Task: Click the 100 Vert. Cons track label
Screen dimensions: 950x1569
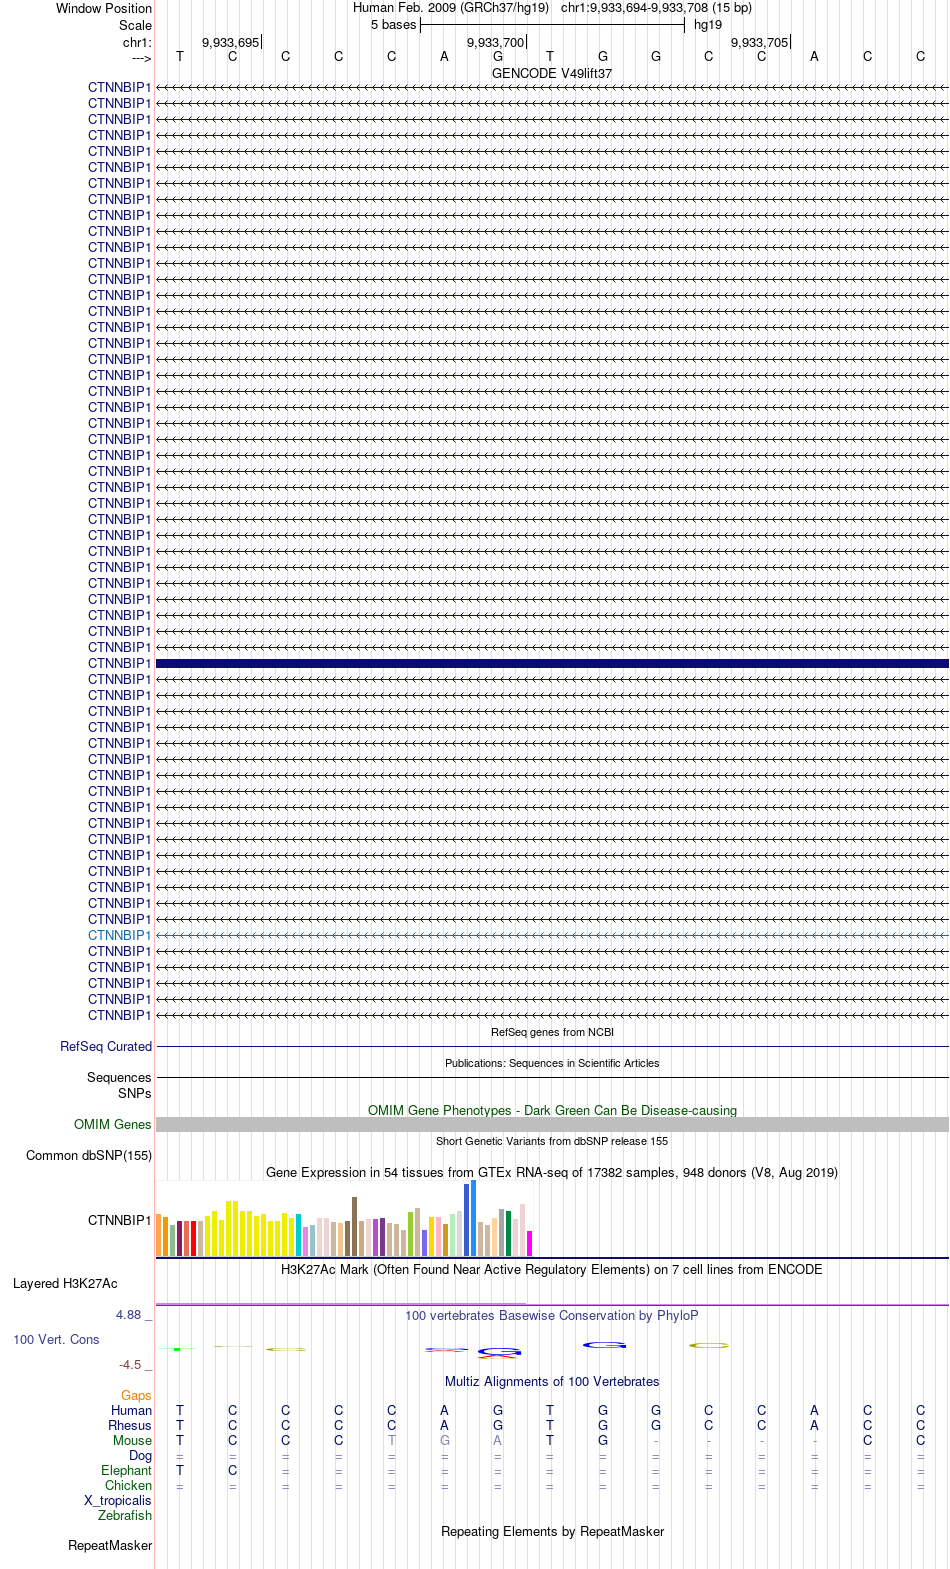Action: (56, 1339)
